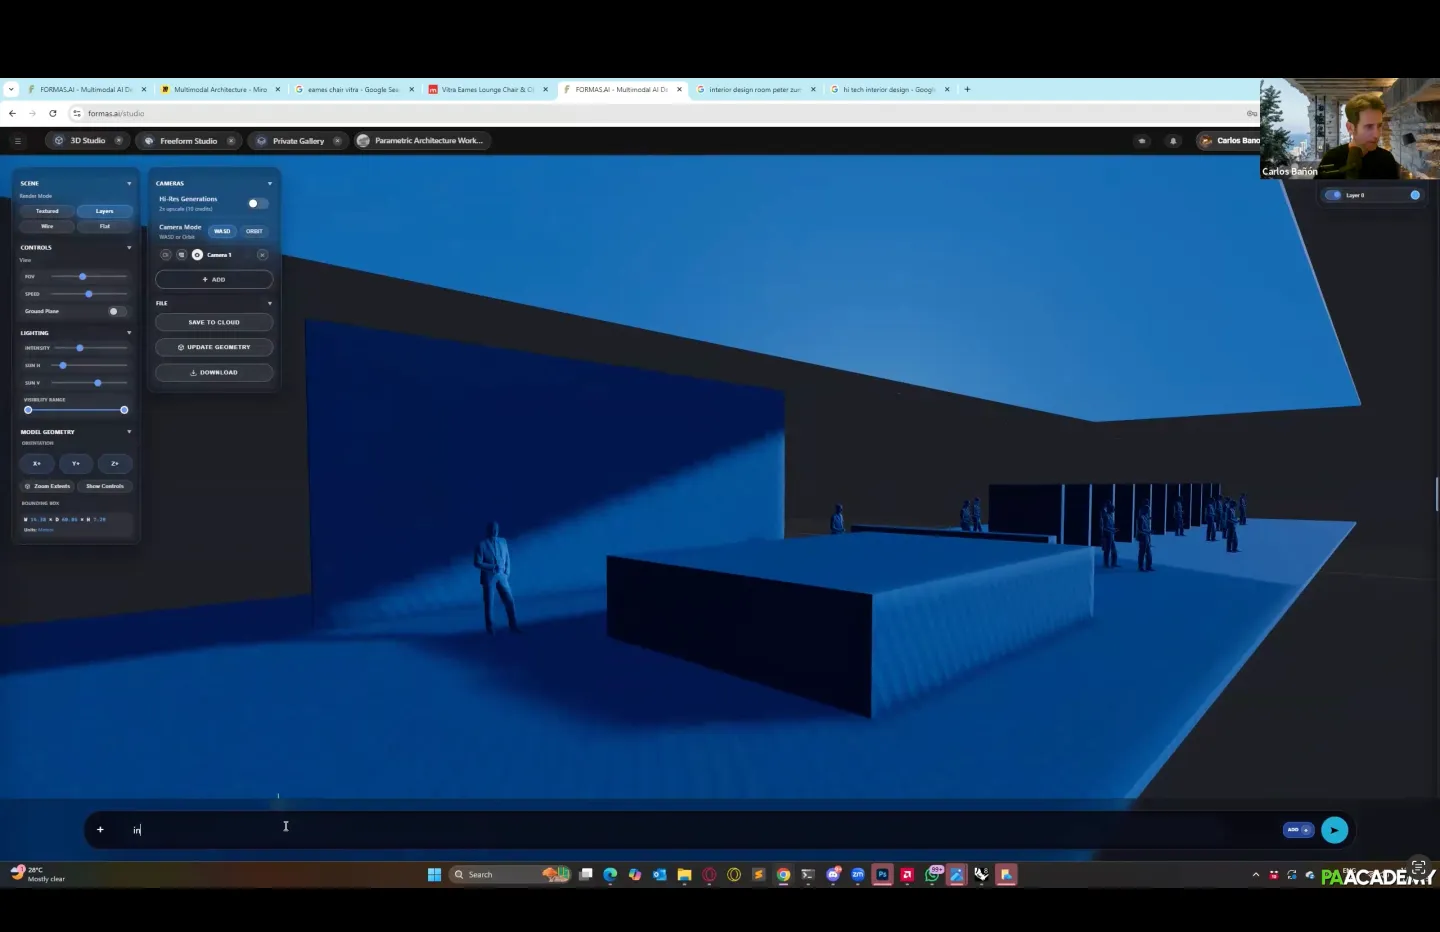Open the graduation cap tutorials icon
1440x932 pixels.
point(1142,141)
